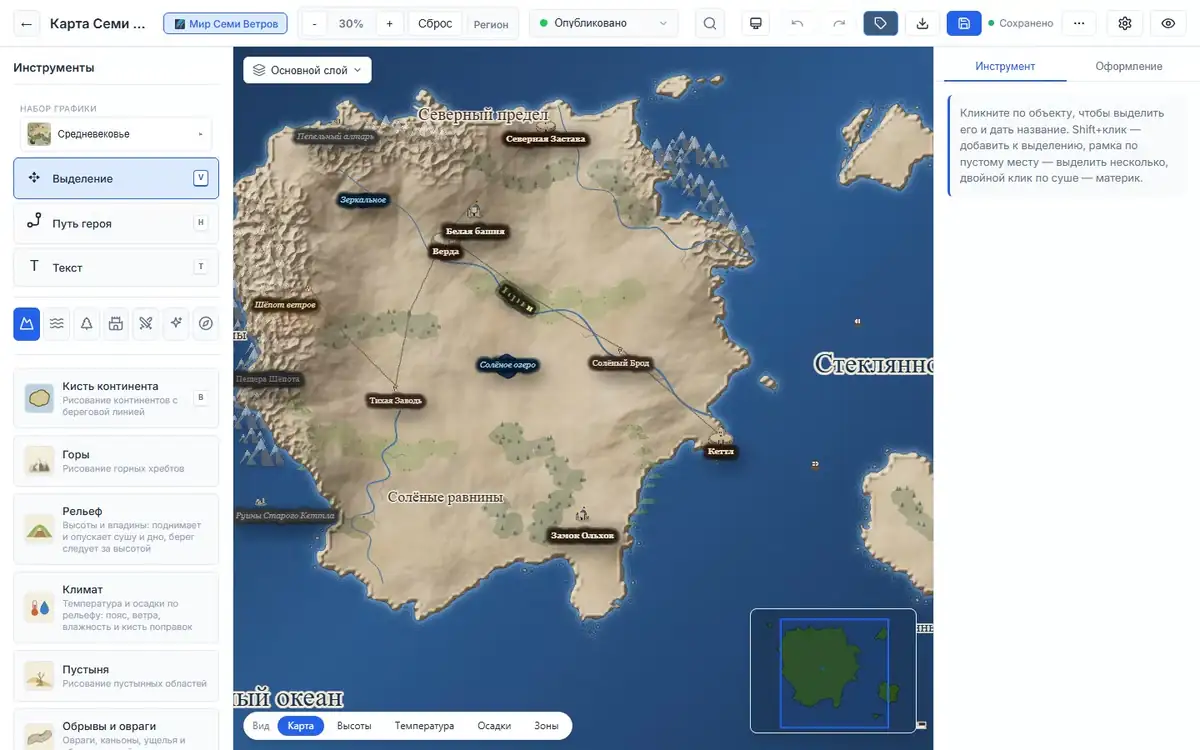Go back using the arrow icon
The image size is (1200, 750).
point(26,23)
